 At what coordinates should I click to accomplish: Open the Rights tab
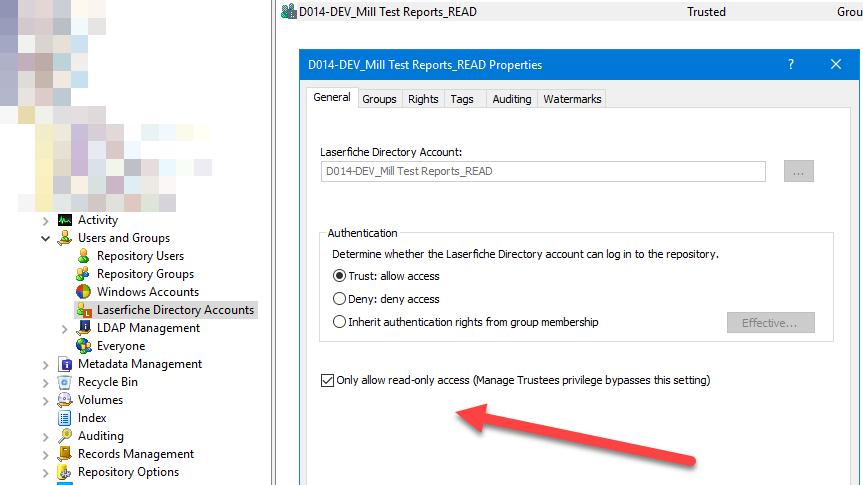click(x=423, y=99)
